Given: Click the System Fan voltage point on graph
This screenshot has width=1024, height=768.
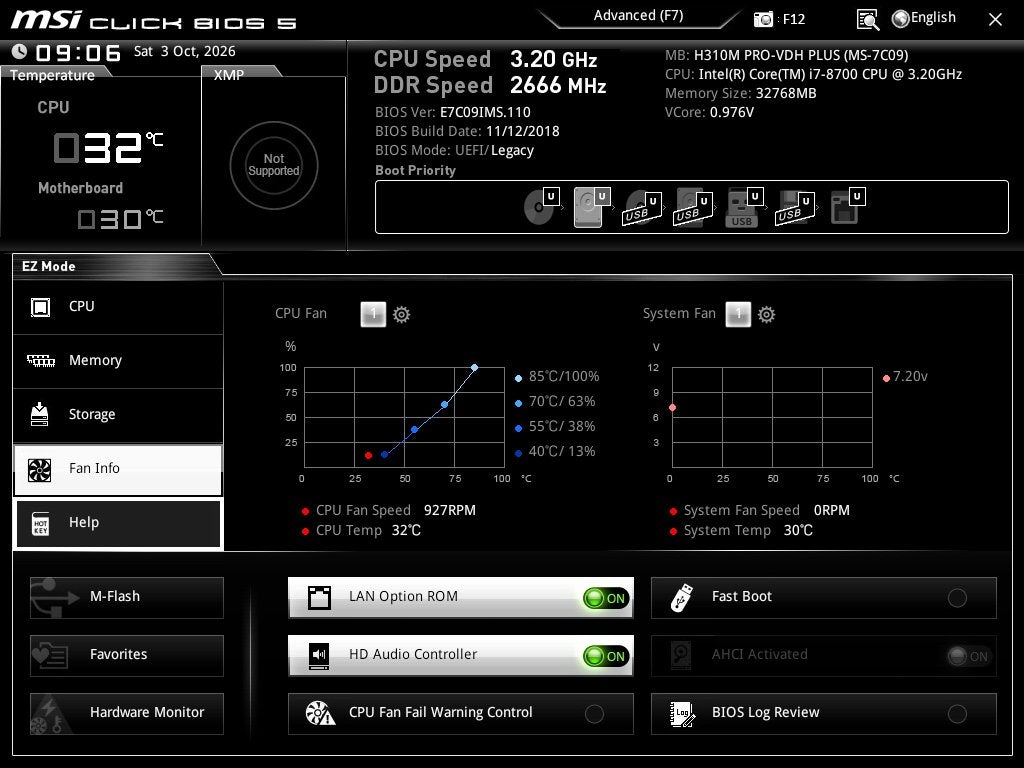Looking at the screenshot, I should (673, 408).
